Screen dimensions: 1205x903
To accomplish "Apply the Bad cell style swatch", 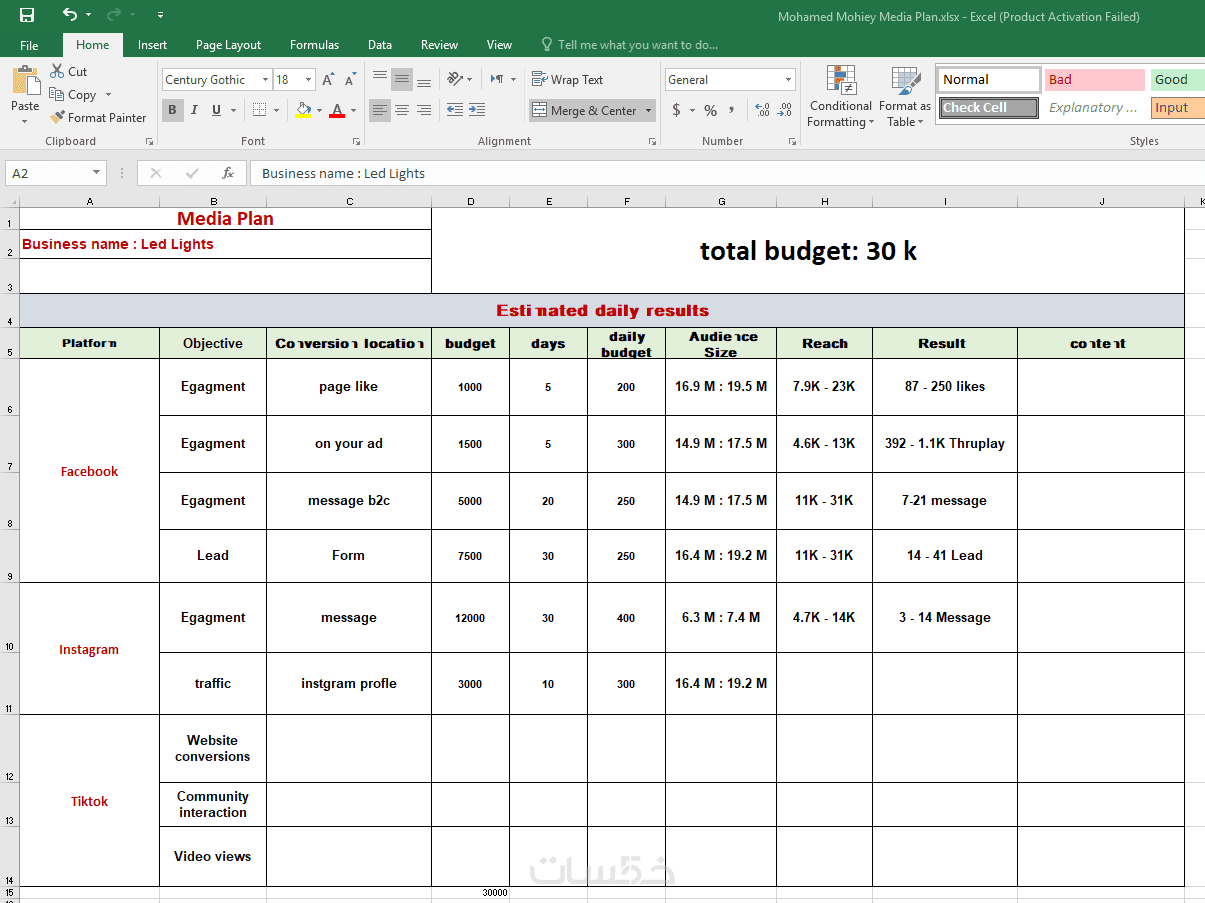I will 1094,80.
